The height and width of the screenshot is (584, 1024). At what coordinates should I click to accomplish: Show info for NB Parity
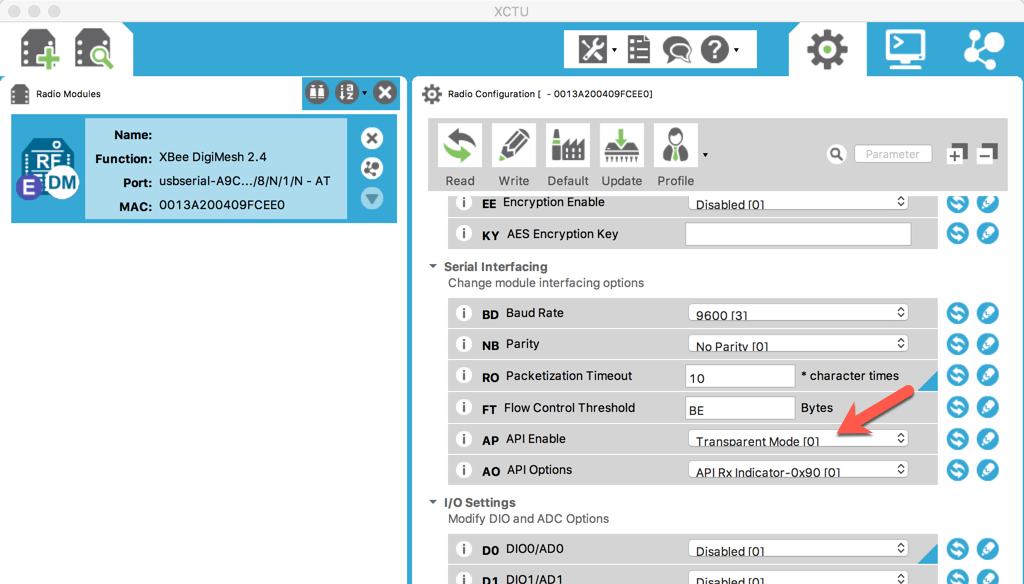(464, 344)
